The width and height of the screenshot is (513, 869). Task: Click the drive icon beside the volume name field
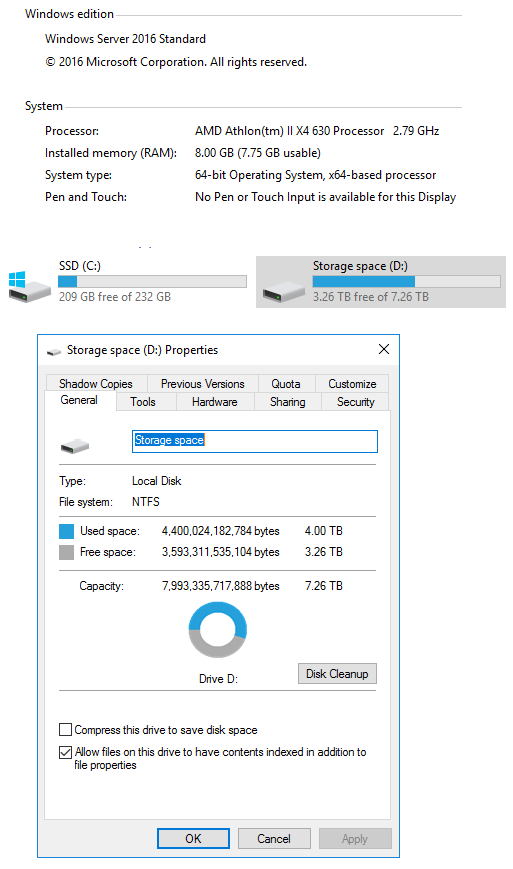[x=75, y=446]
